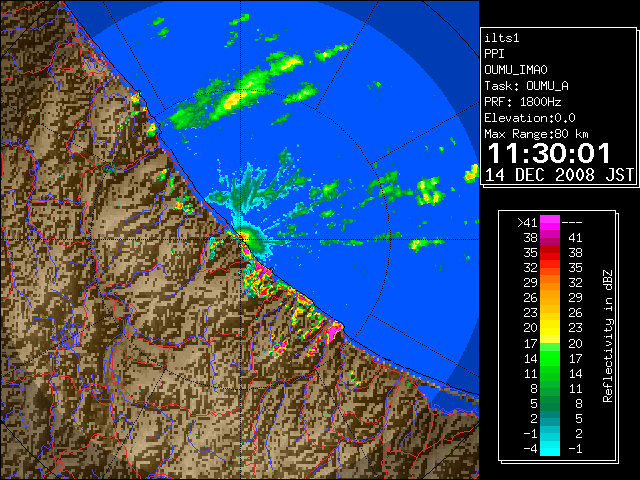Viewport: 640px width, 480px height.
Task: Click the 'OUMU_IMAO' site name
Action: (516, 70)
